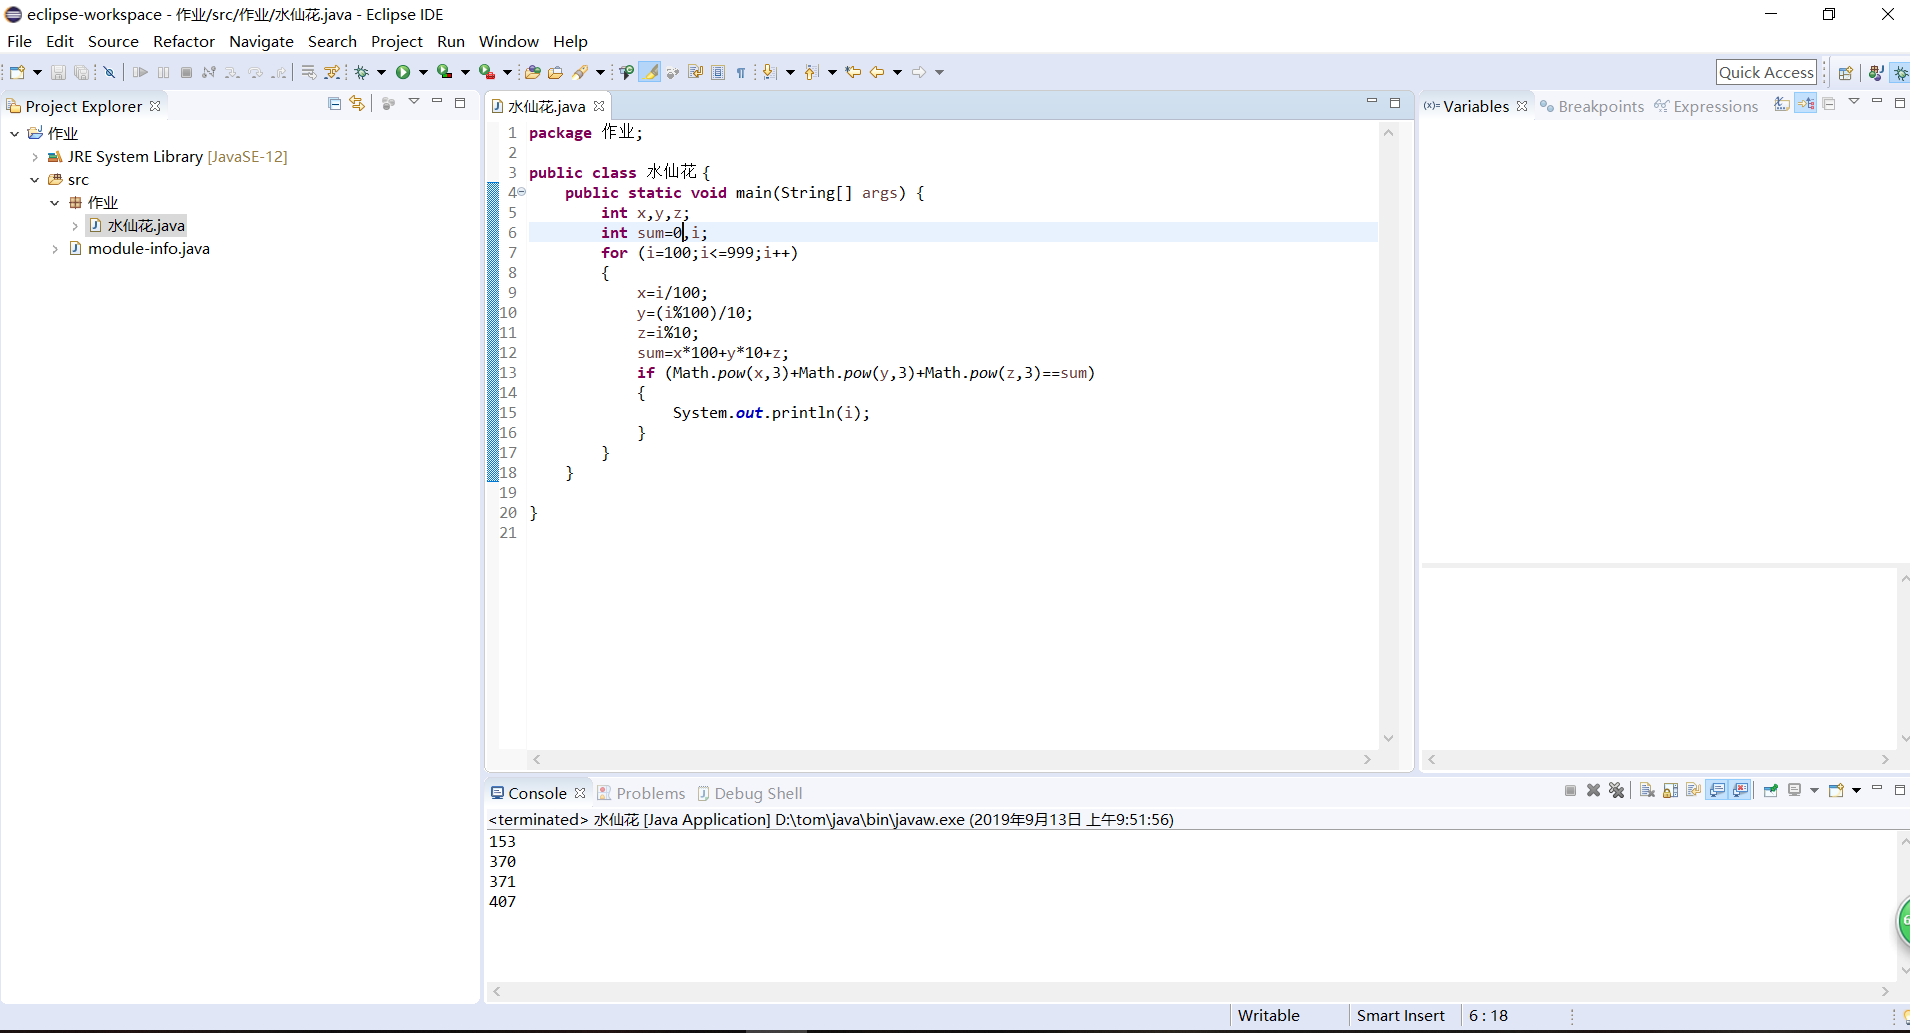Switch to the Breakpoints tab
This screenshot has width=1910, height=1033.
click(x=1591, y=106)
